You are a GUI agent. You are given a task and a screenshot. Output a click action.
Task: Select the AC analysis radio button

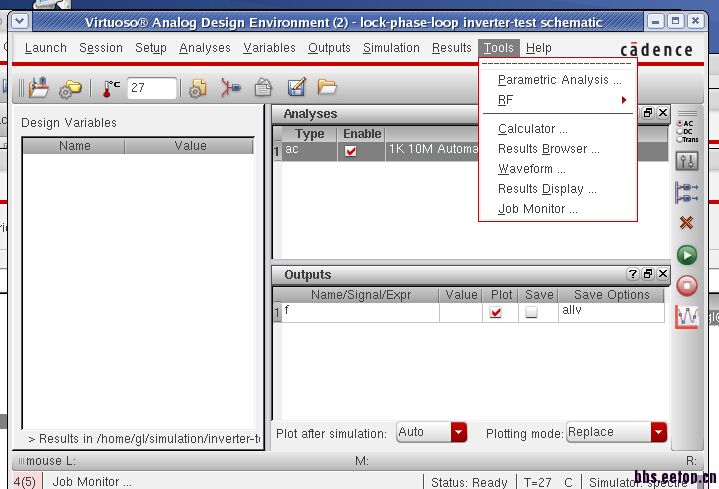[x=680, y=123]
